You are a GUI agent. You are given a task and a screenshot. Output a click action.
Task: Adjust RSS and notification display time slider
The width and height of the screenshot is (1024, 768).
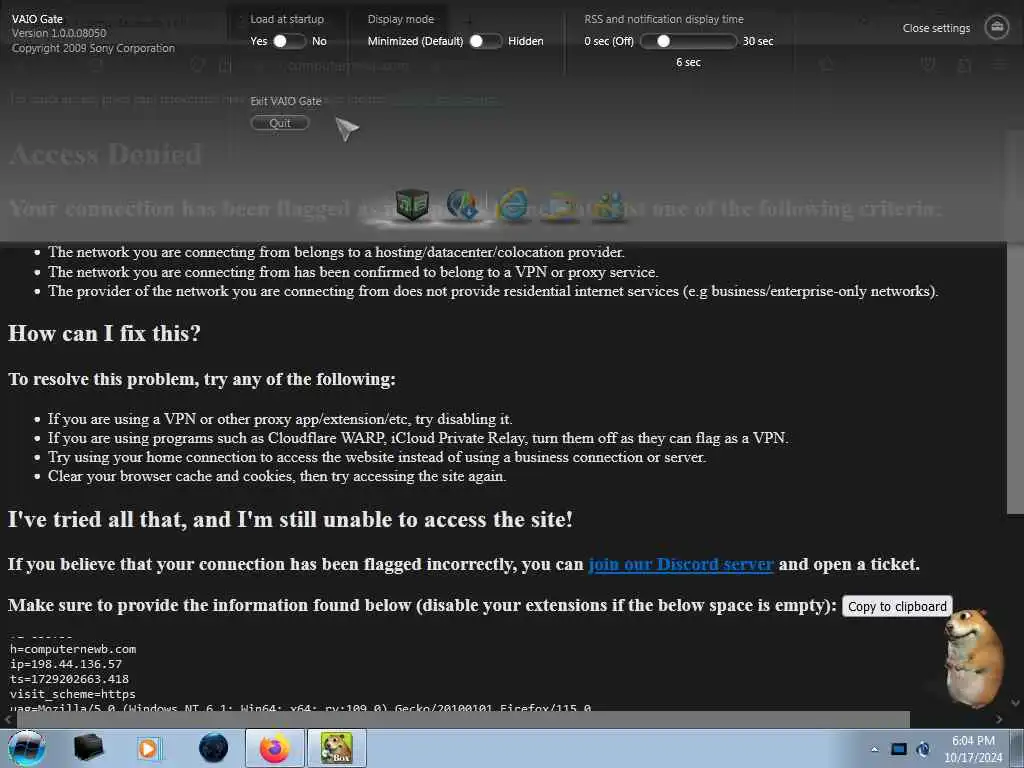[688, 41]
